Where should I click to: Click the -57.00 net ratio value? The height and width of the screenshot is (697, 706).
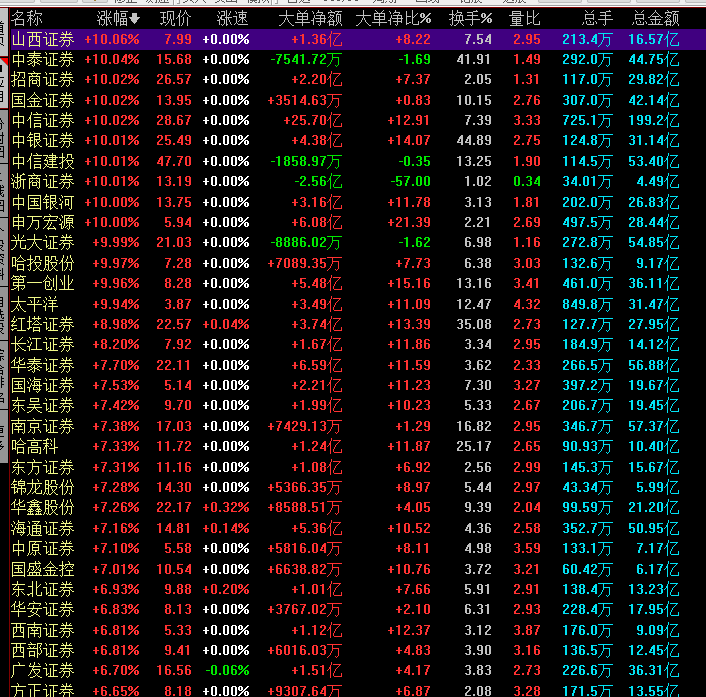410,181
